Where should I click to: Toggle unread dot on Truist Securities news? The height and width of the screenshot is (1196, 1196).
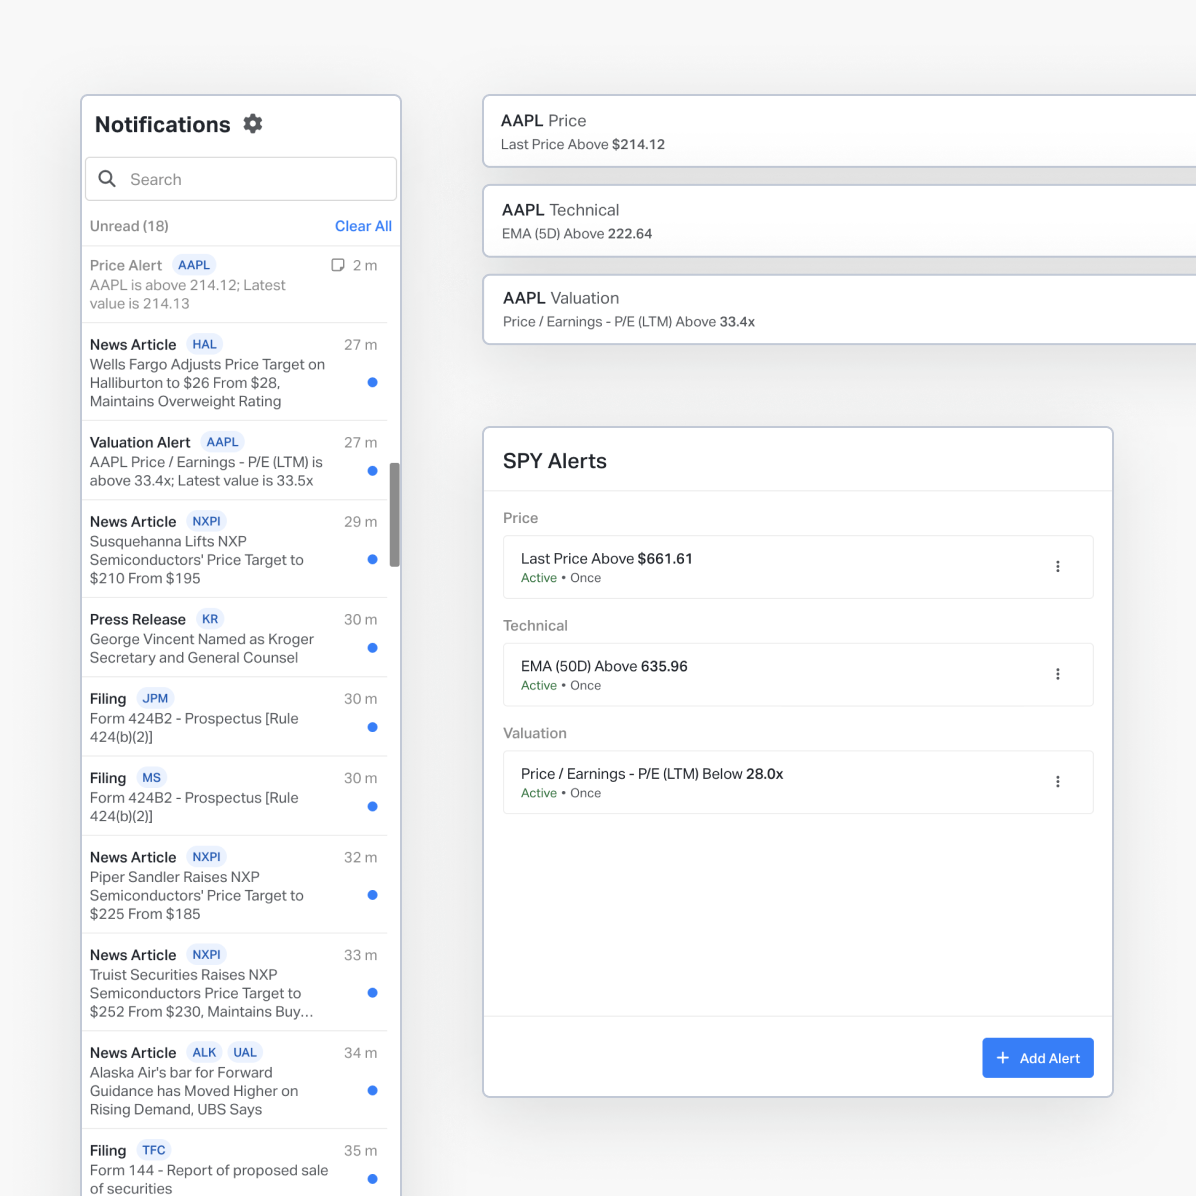[372, 992]
